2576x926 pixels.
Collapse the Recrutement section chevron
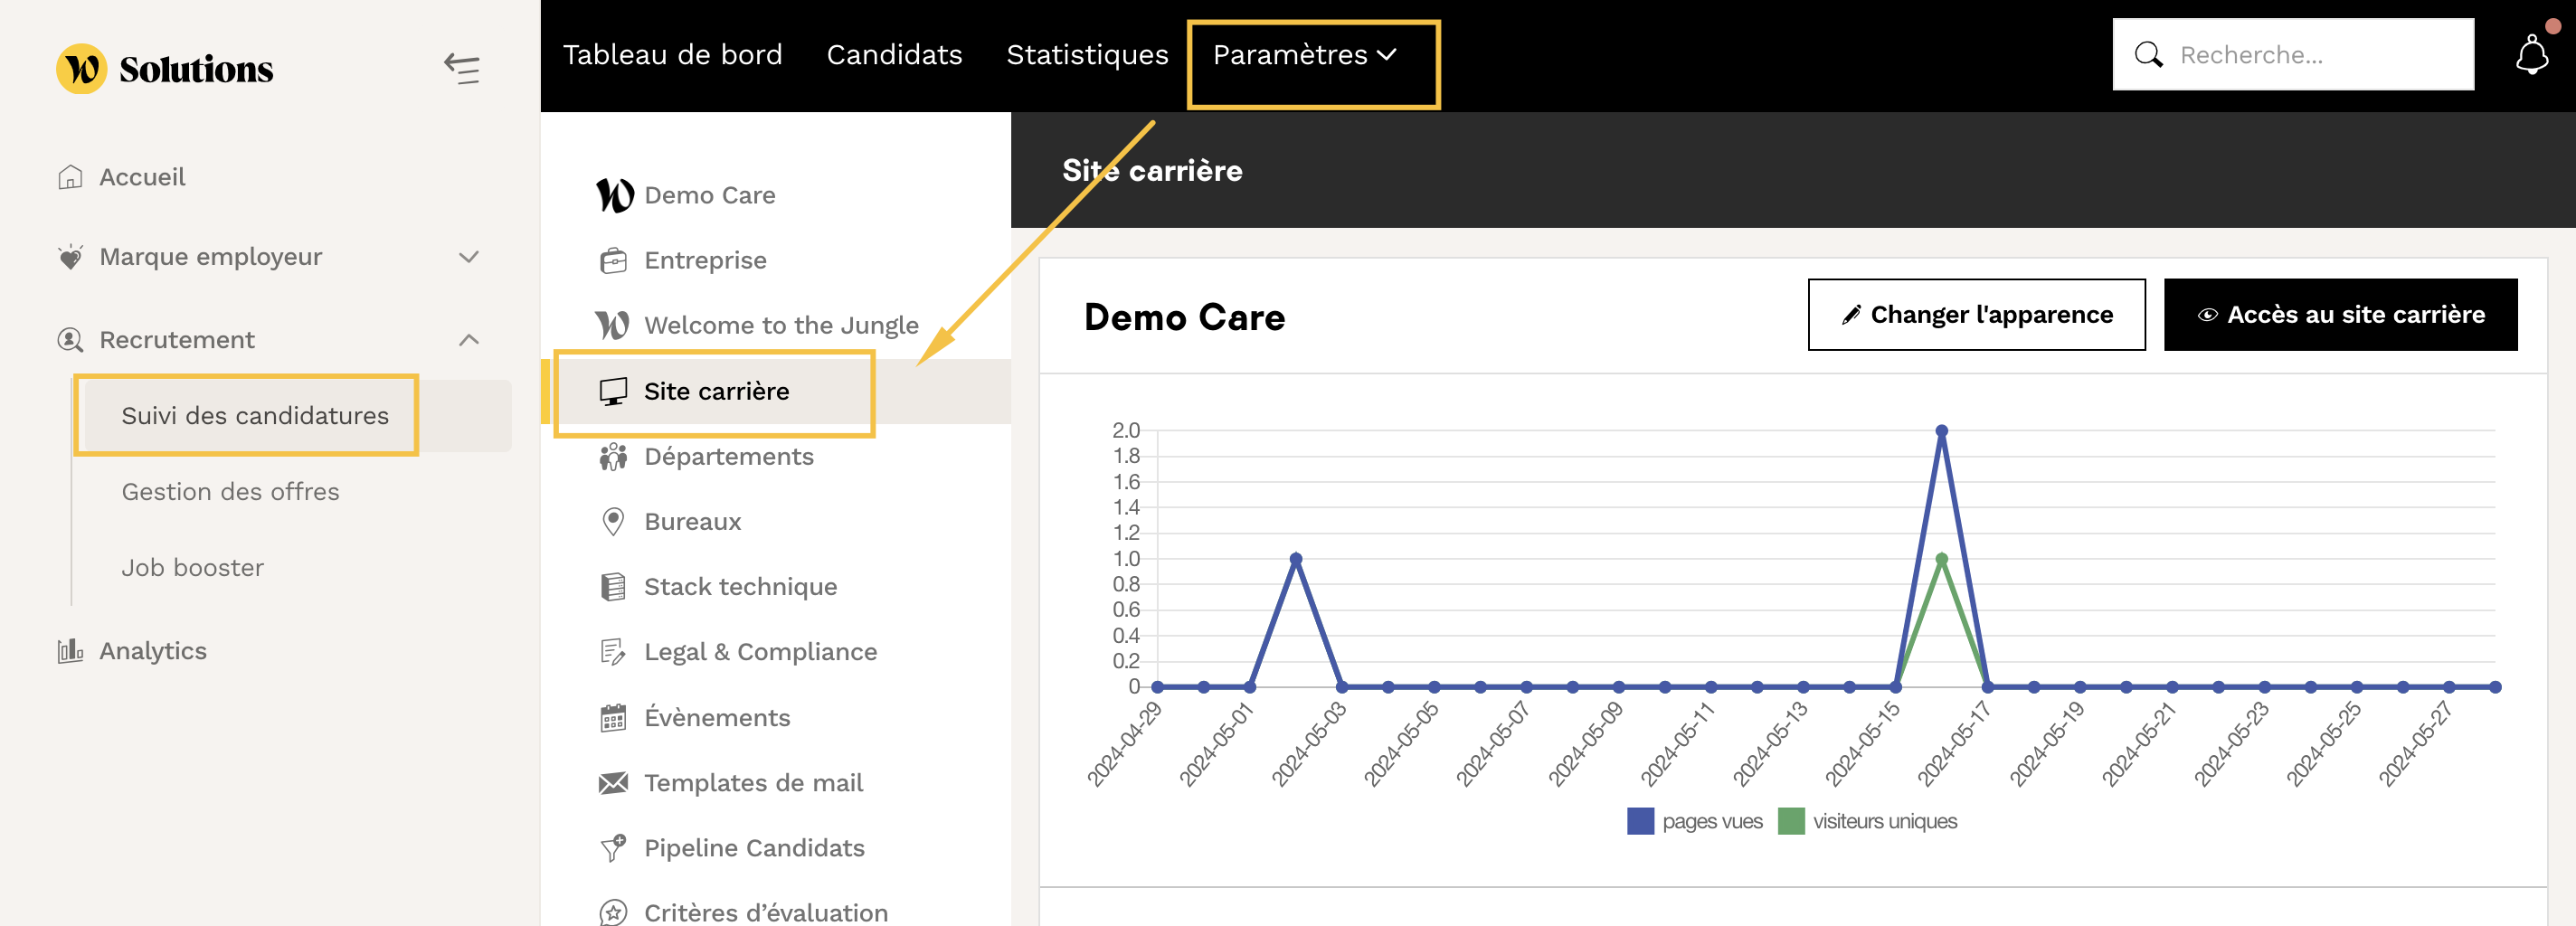point(468,340)
